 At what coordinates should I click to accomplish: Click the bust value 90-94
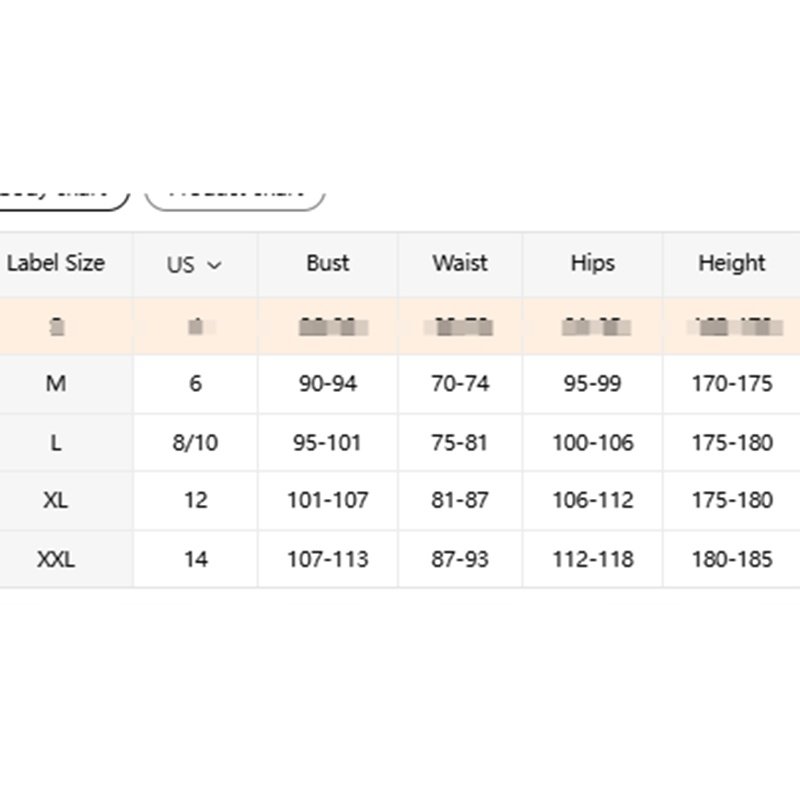tap(328, 384)
